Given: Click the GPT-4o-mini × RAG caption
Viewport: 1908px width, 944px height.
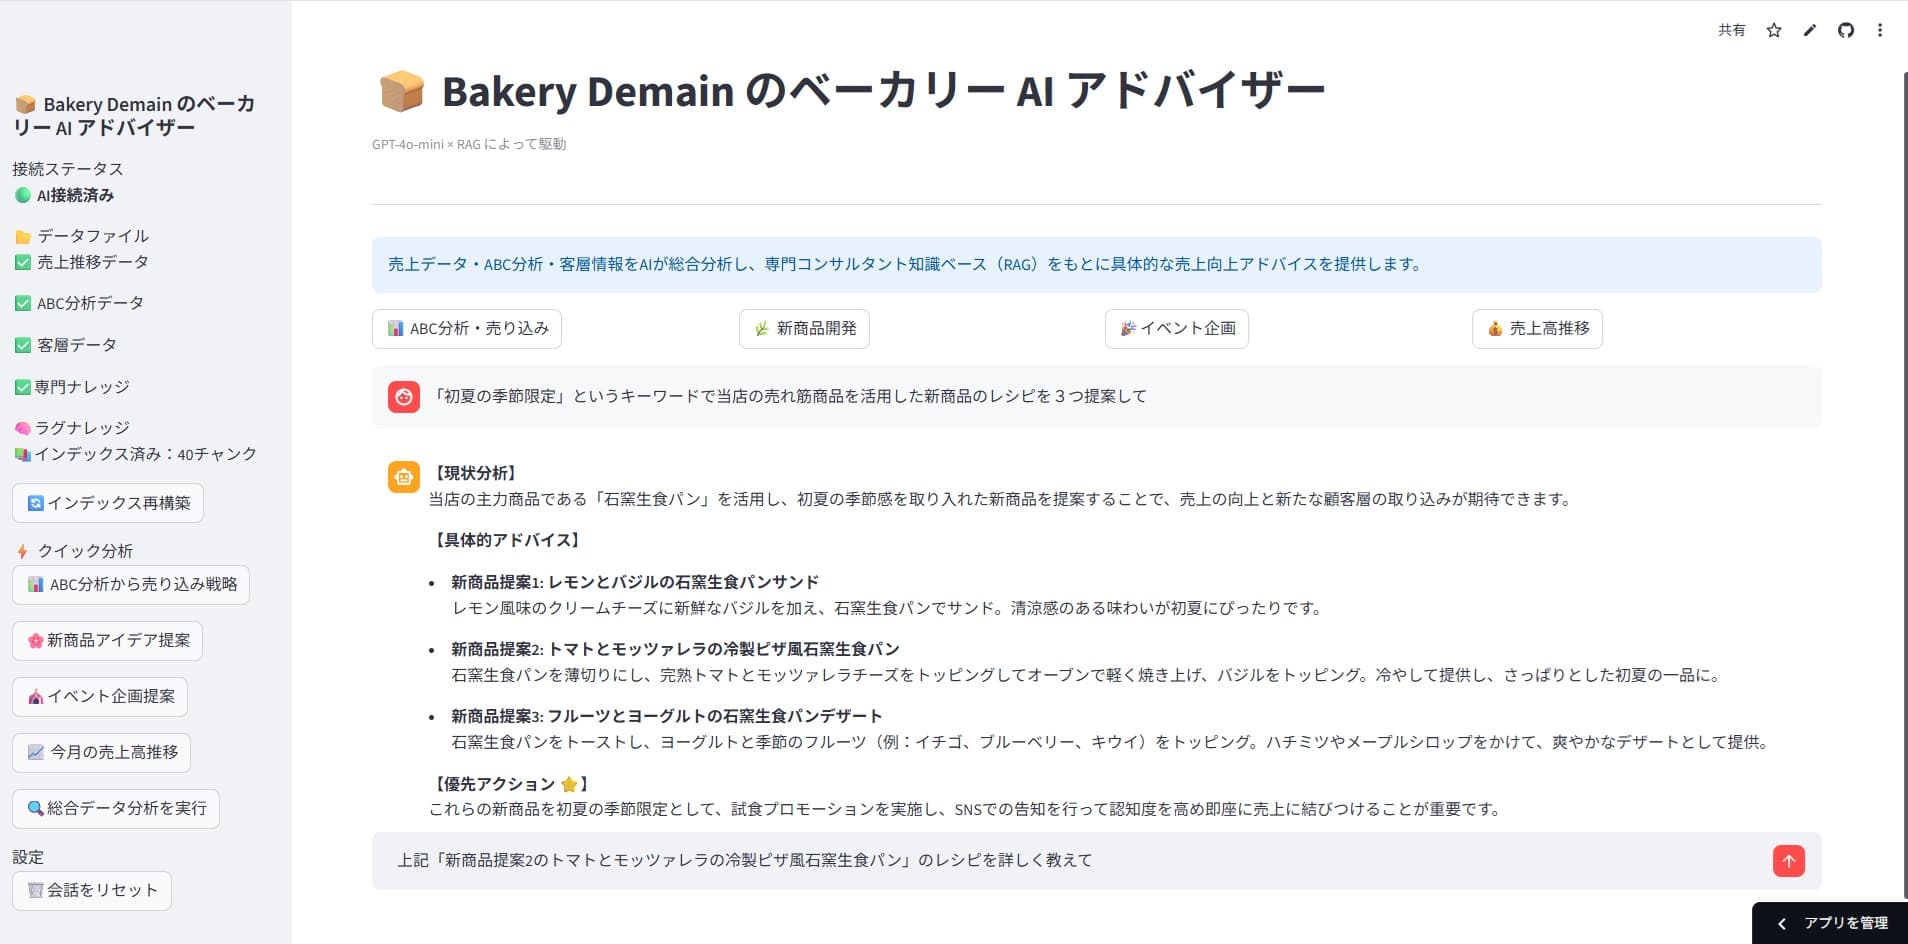Looking at the screenshot, I should point(469,144).
